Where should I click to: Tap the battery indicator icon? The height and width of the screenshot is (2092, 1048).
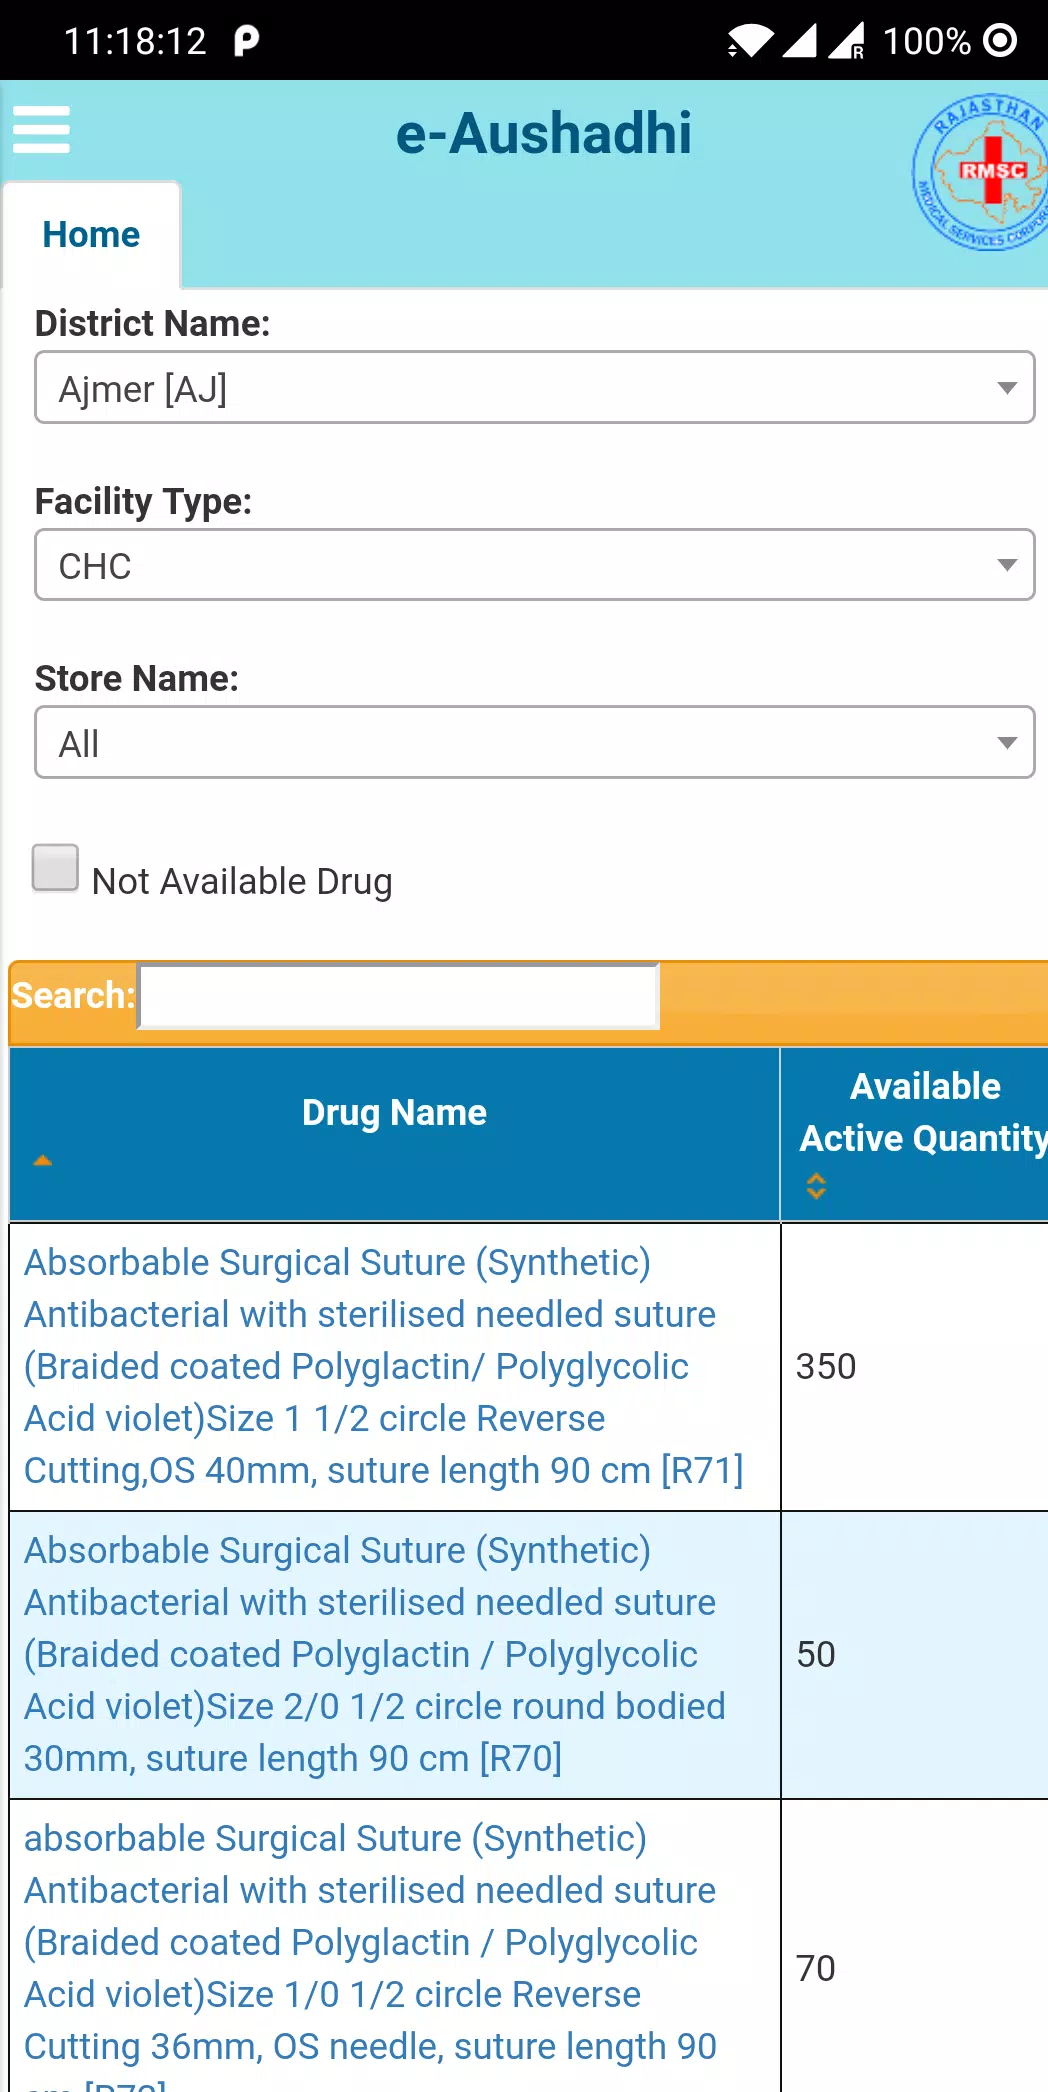point(1000,40)
